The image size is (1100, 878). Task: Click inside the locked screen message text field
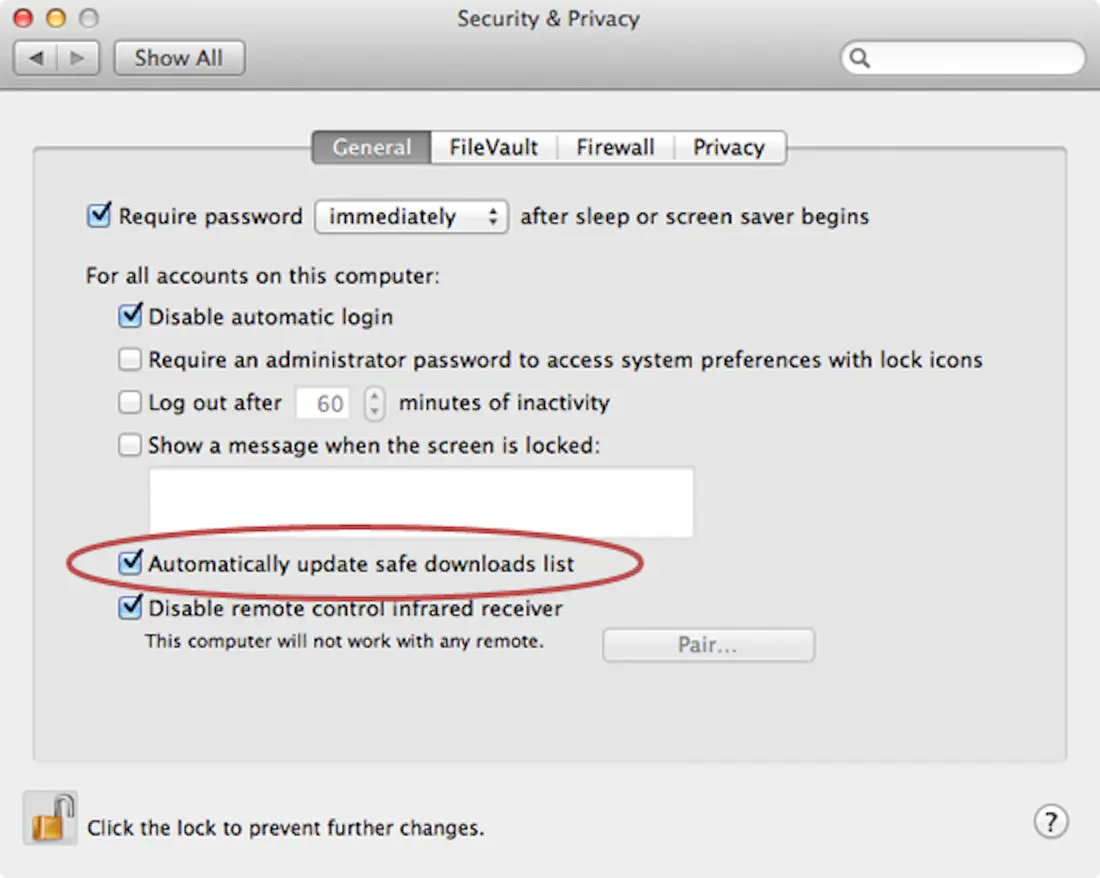pyautogui.click(x=420, y=501)
